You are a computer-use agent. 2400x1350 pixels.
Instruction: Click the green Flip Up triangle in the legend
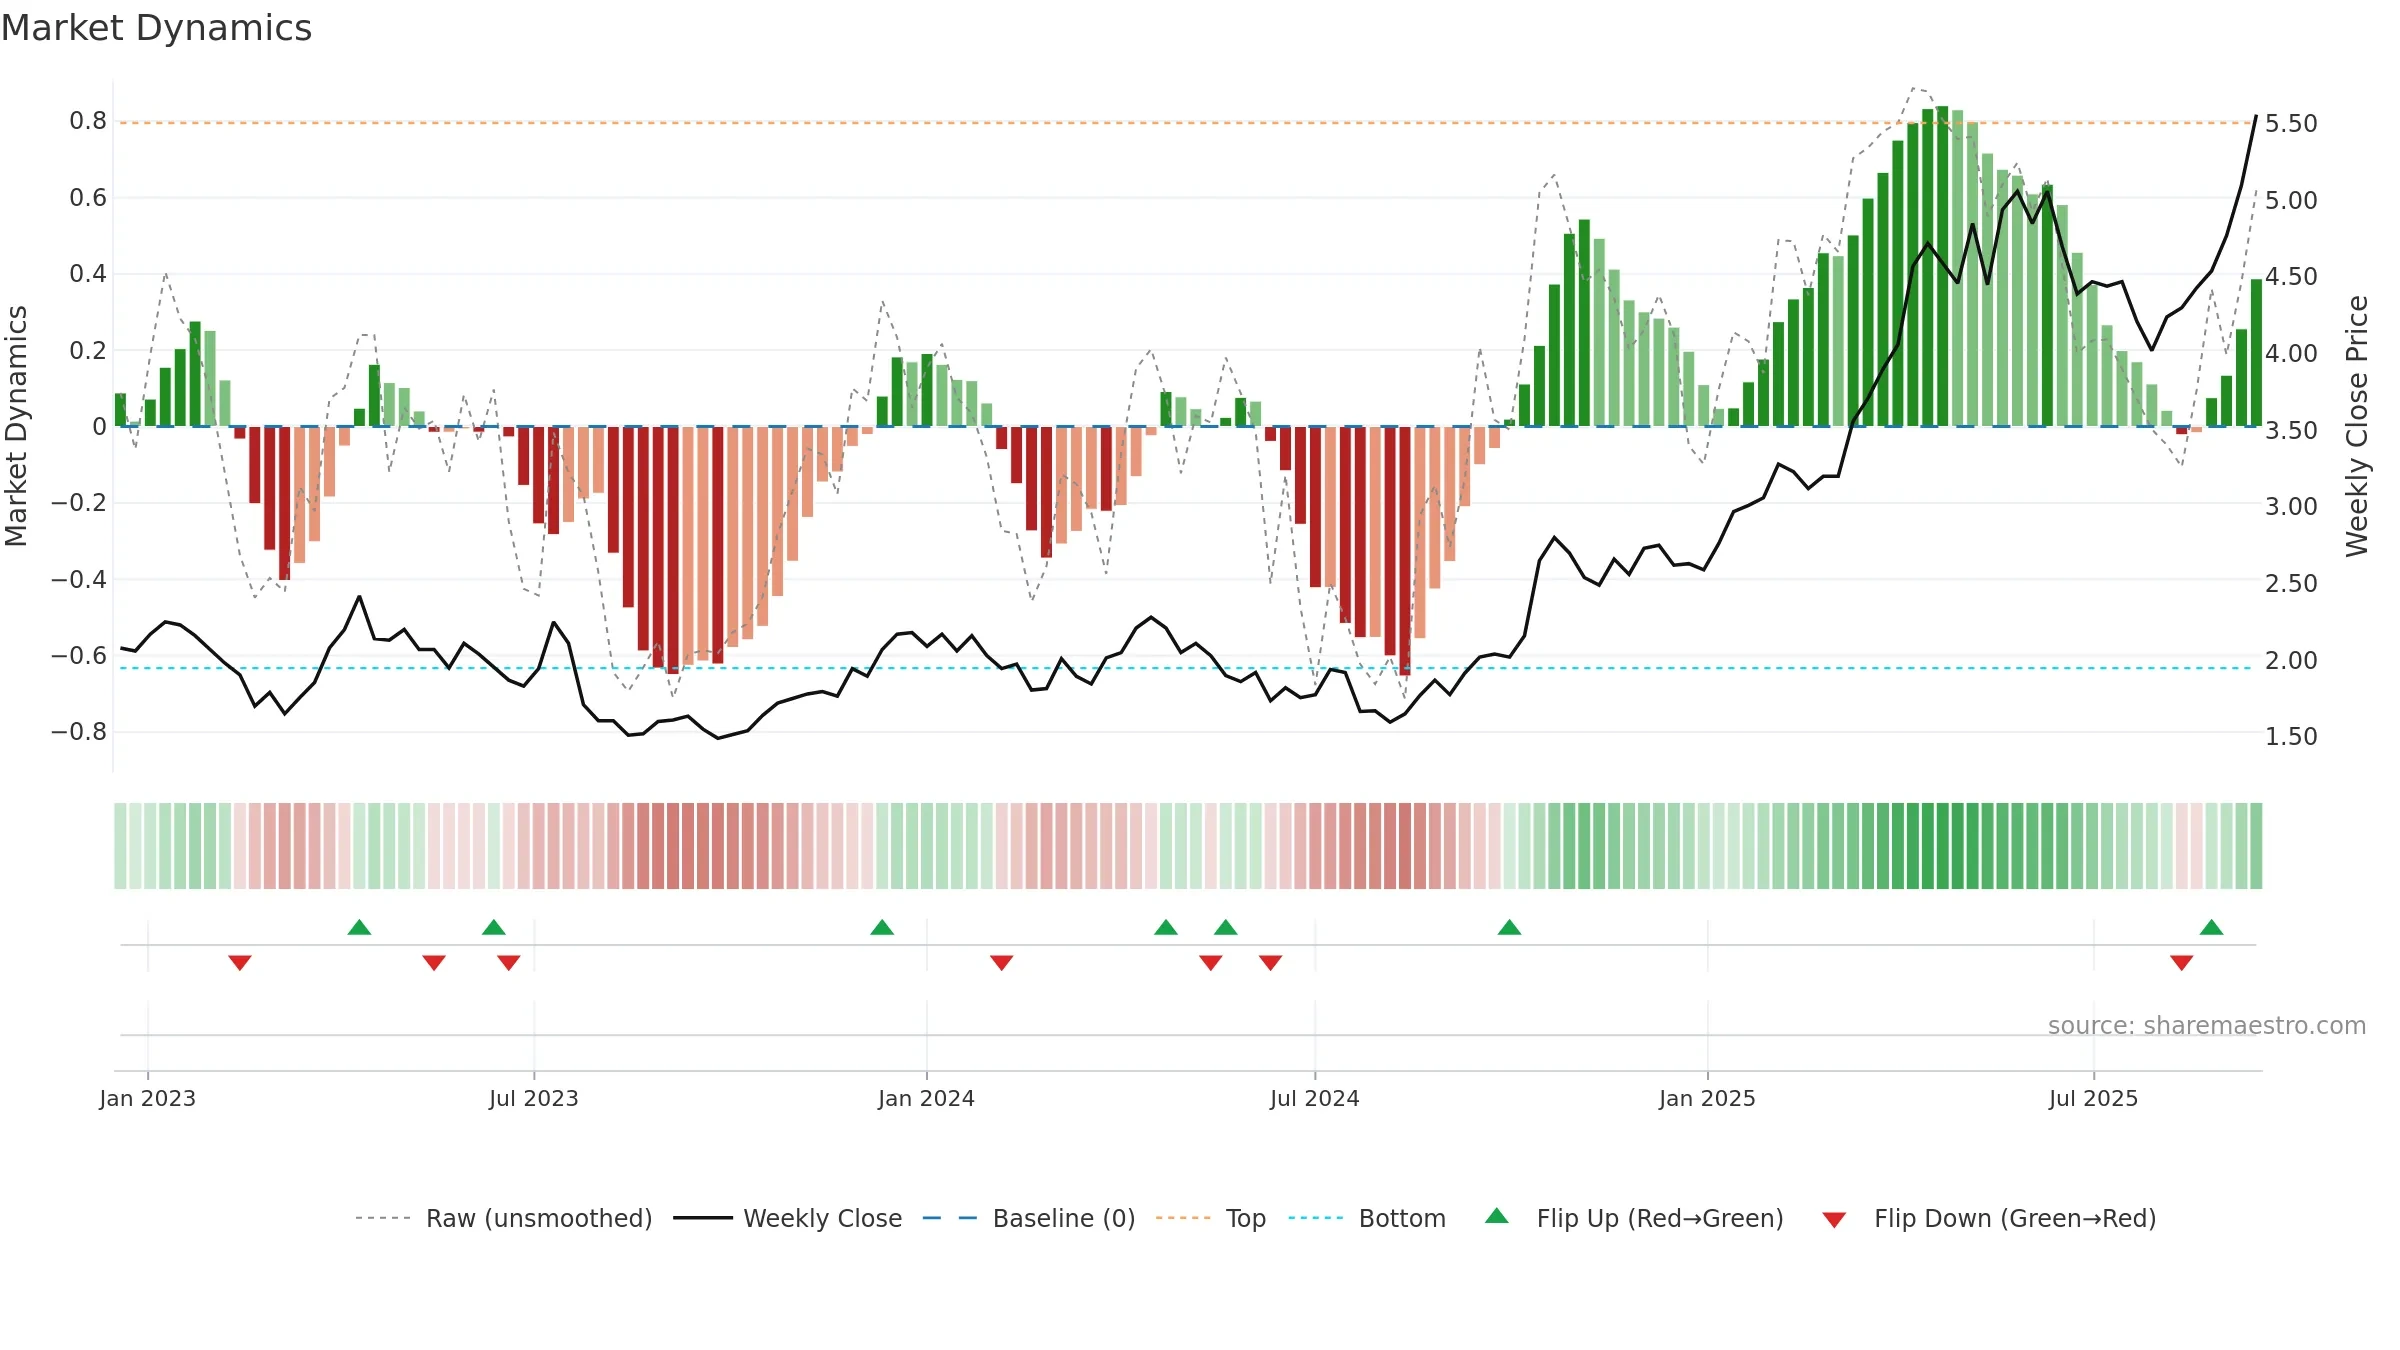[1497, 1216]
